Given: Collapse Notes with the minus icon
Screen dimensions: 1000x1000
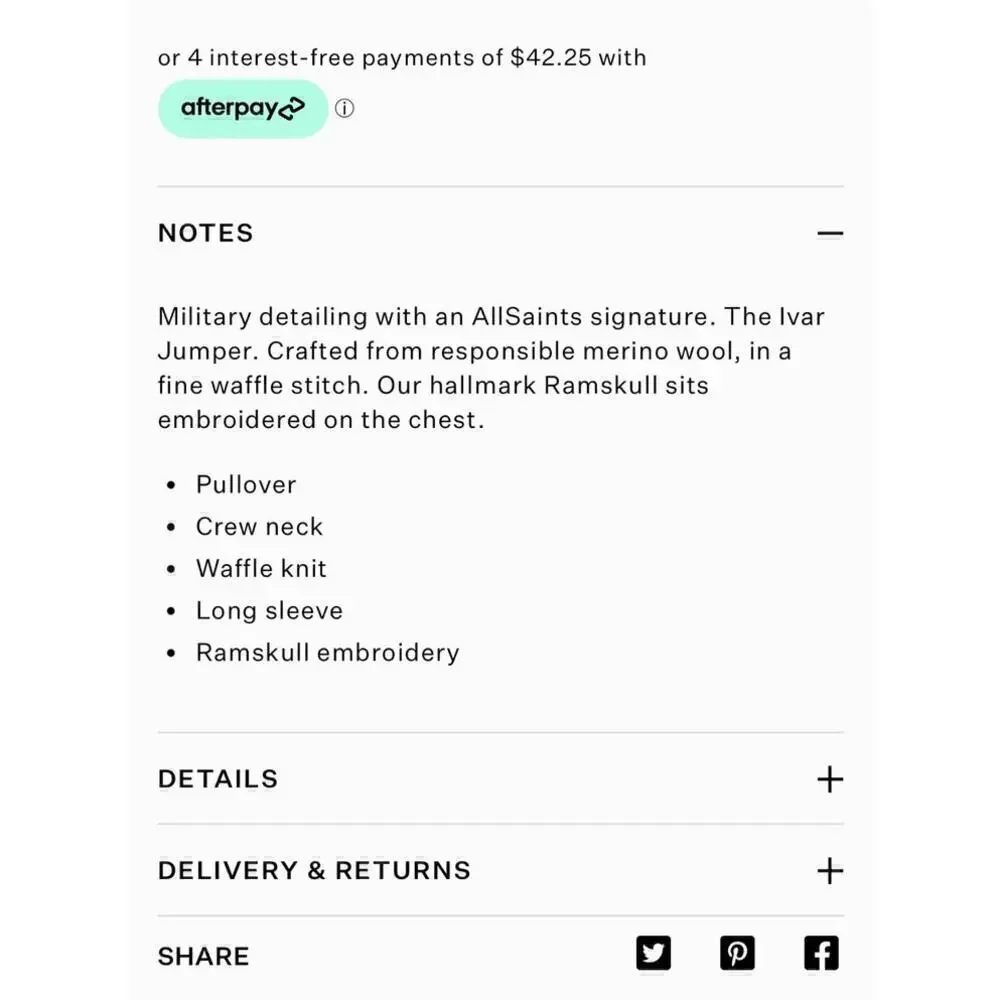Looking at the screenshot, I should coord(830,233).
